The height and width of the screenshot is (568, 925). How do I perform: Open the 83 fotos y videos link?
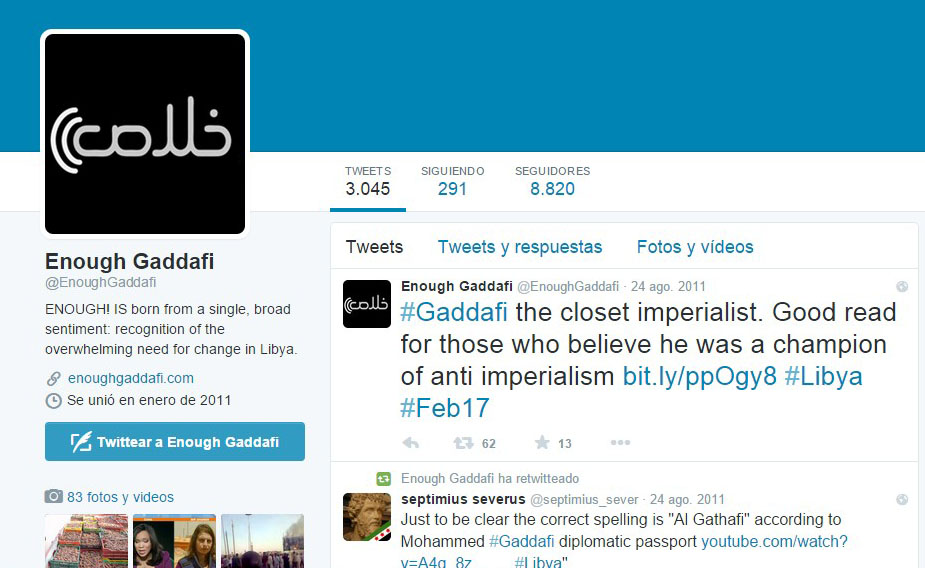tap(120, 497)
